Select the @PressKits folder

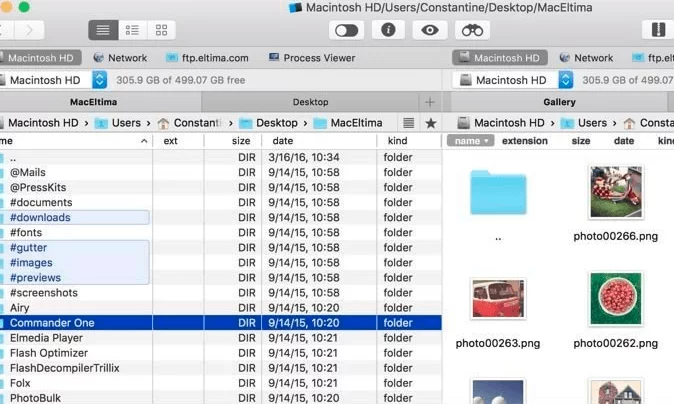[x=221, y=187]
